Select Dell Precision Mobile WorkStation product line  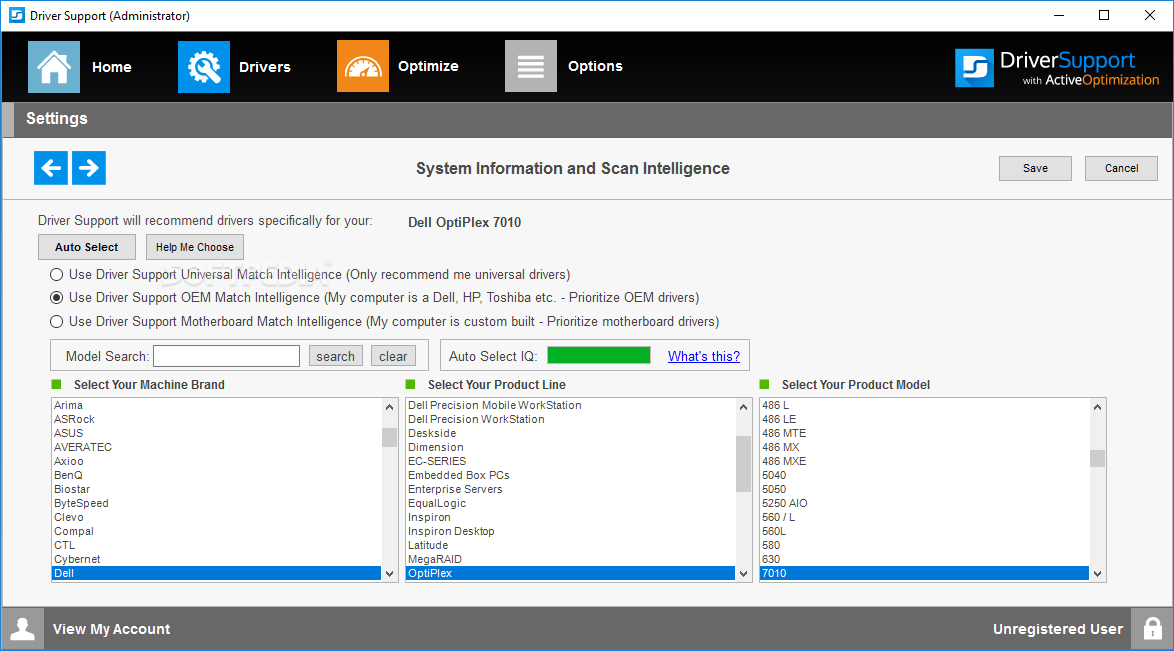point(571,405)
